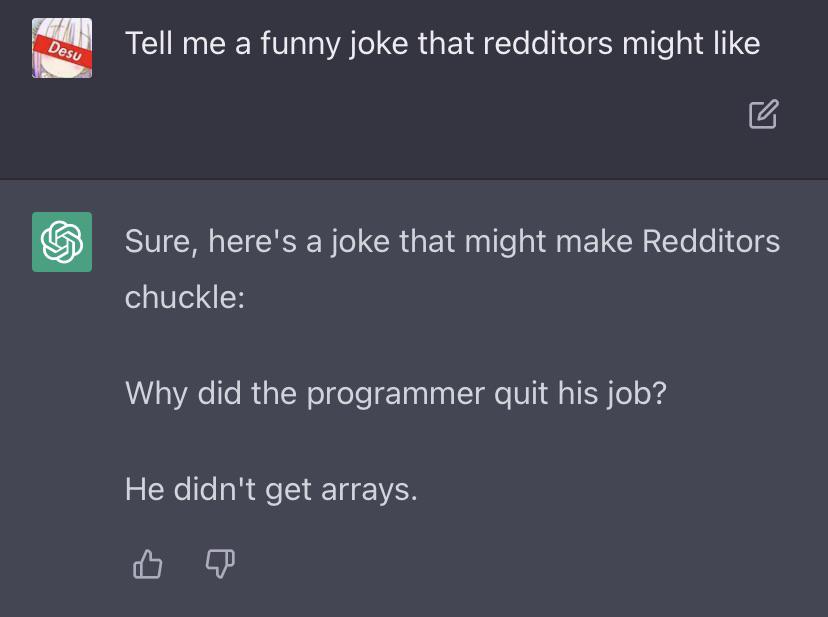Click the capitalized word "Redditors" in the reply
This screenshot has width=828, height=617.
711,241
